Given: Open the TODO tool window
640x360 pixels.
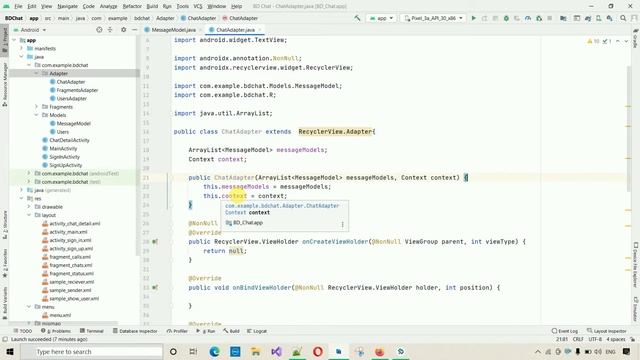Looking at the screenshot, I should pos(22,331).
